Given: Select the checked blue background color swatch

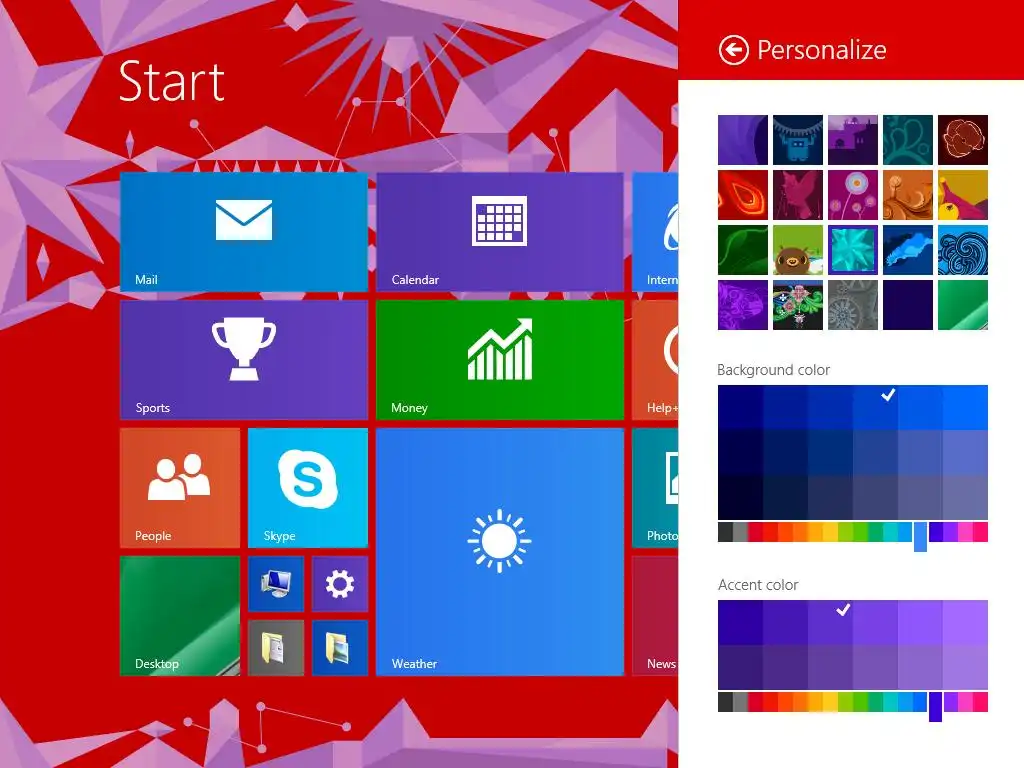Looking at the screenshot, I should pos(875,408).
